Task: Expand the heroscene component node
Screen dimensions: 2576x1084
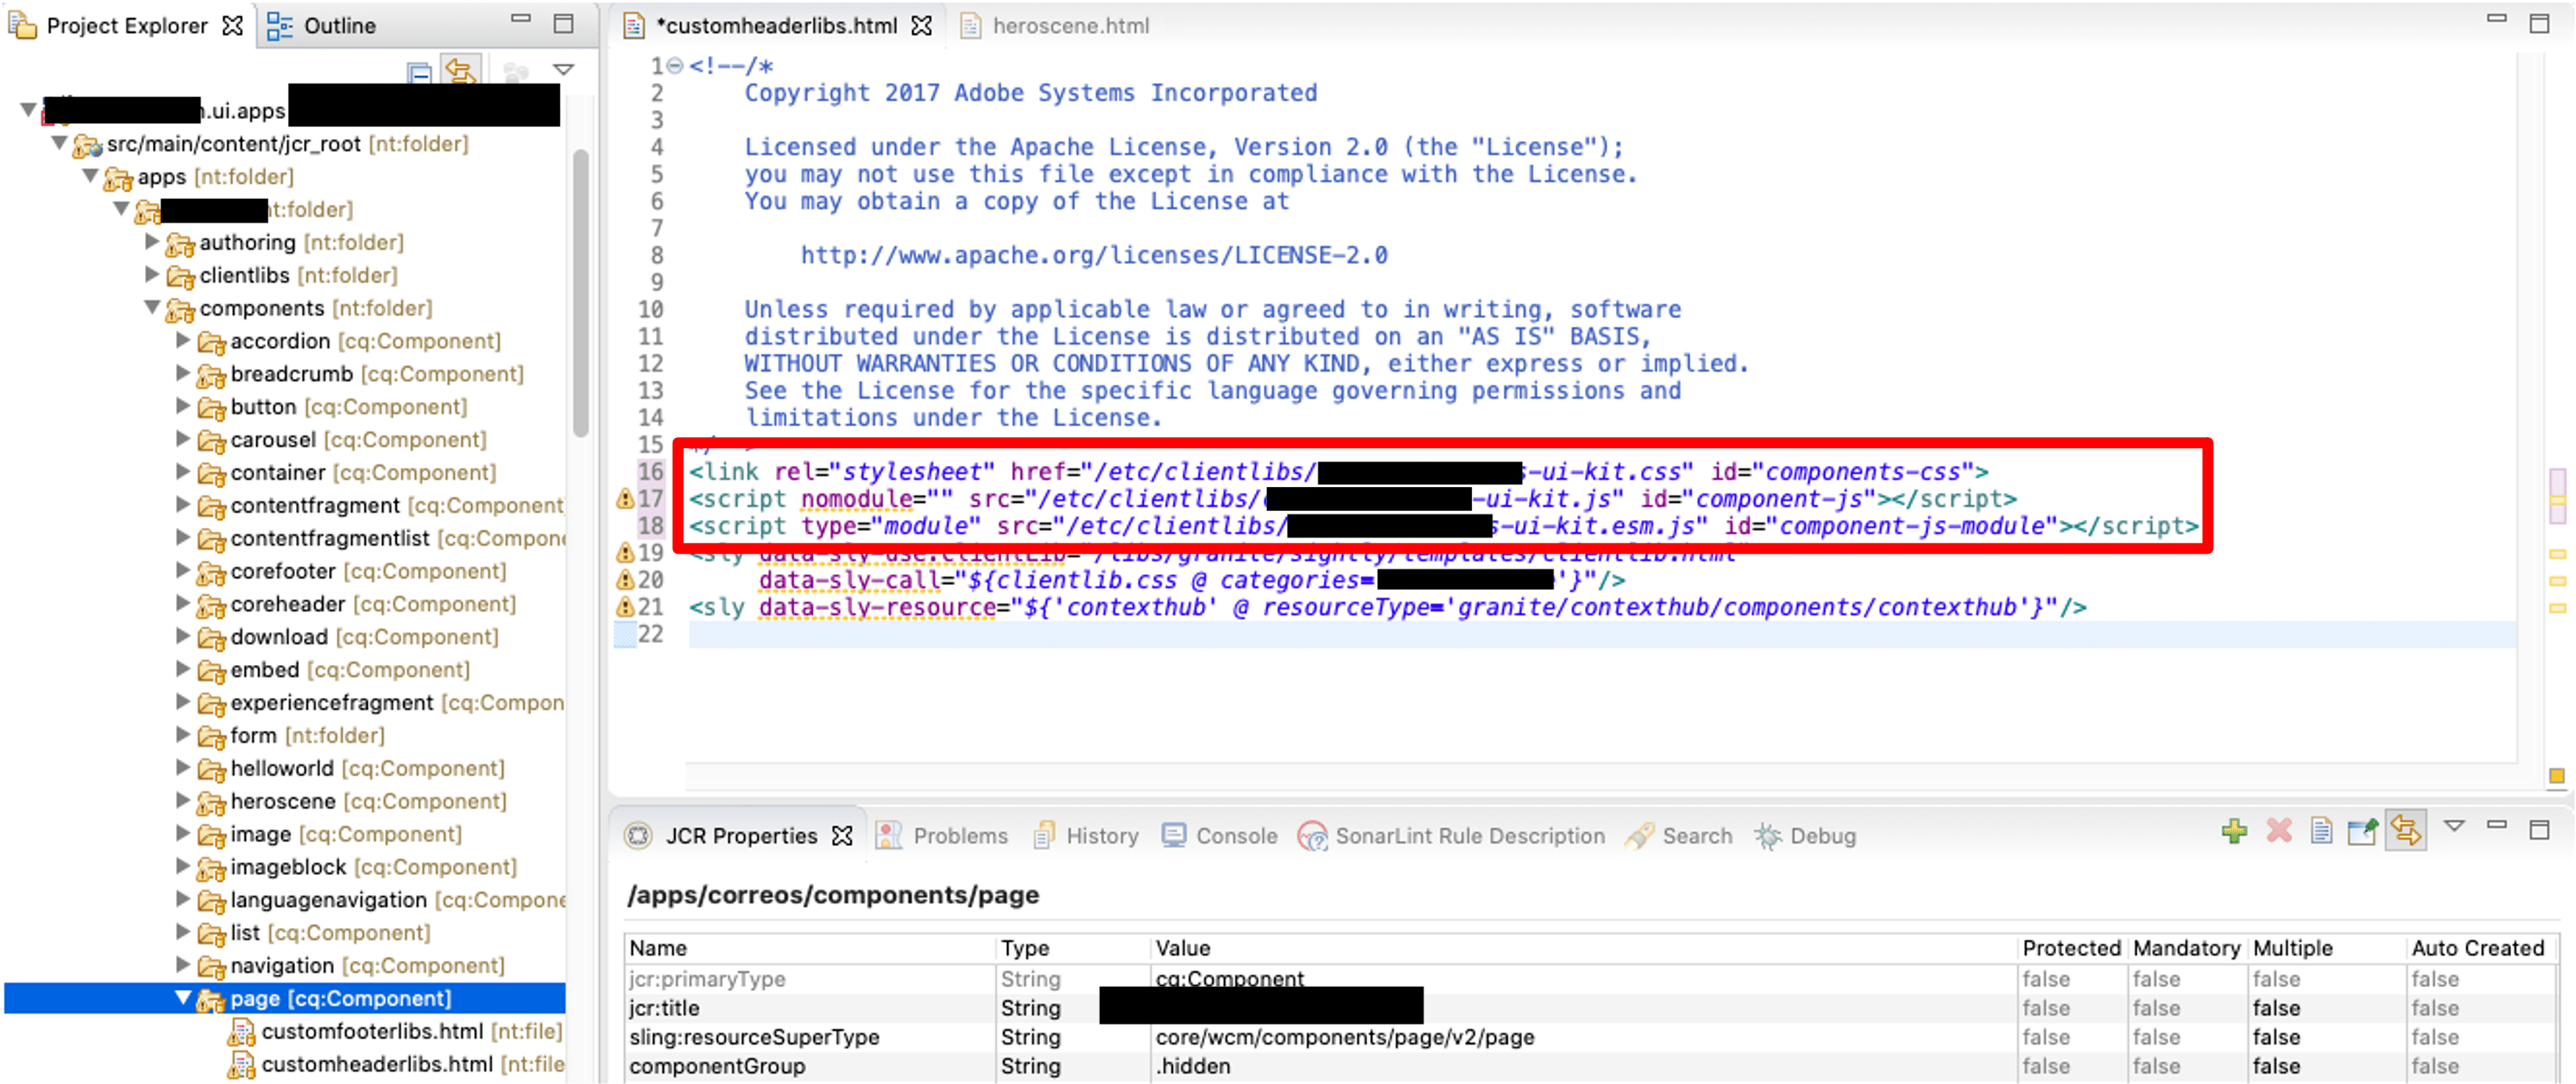Action: (182, 801)
